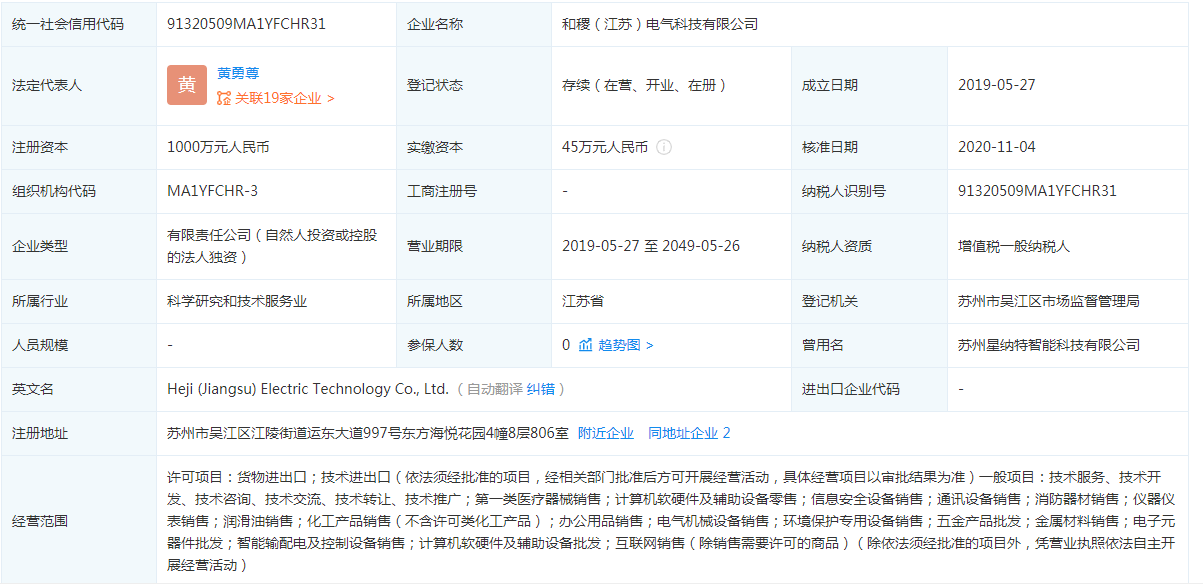This screenshot has height=585, width=1203.
Task: Click the 纠错 correction link
Action: (541, 389)
